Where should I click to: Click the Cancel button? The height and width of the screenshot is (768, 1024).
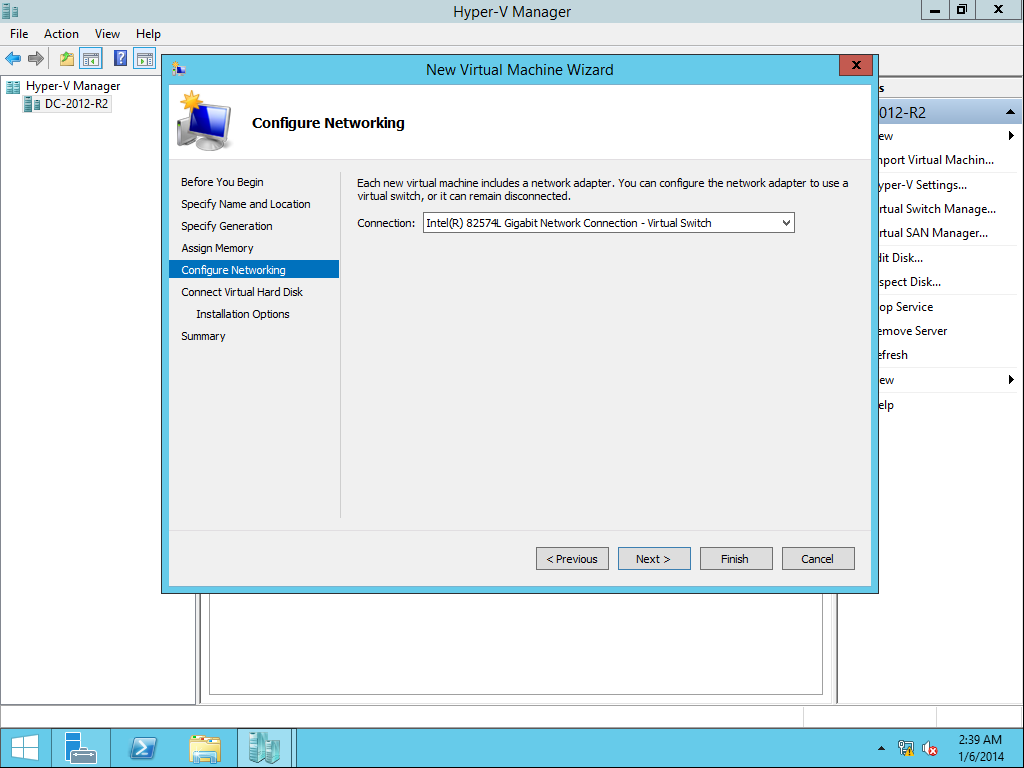tap(818, 559)
